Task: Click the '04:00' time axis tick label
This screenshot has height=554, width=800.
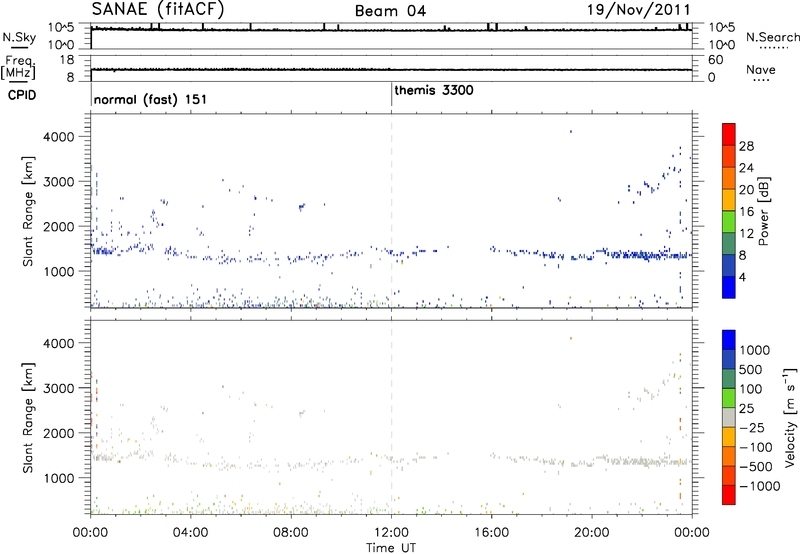Action: click(x=191, y=533)
